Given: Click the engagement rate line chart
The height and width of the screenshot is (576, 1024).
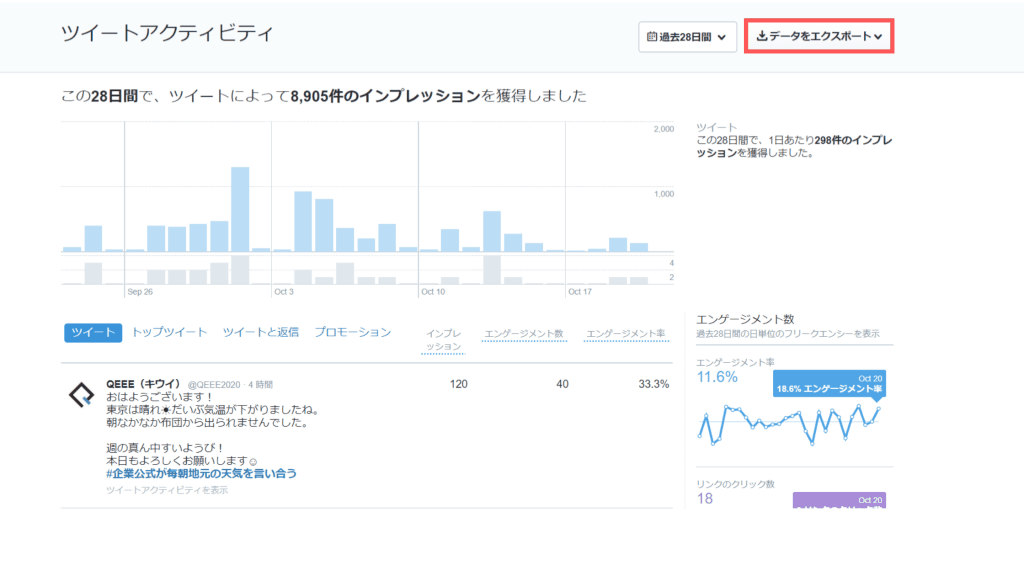Looking at the screenshot, I should point(790,424).
